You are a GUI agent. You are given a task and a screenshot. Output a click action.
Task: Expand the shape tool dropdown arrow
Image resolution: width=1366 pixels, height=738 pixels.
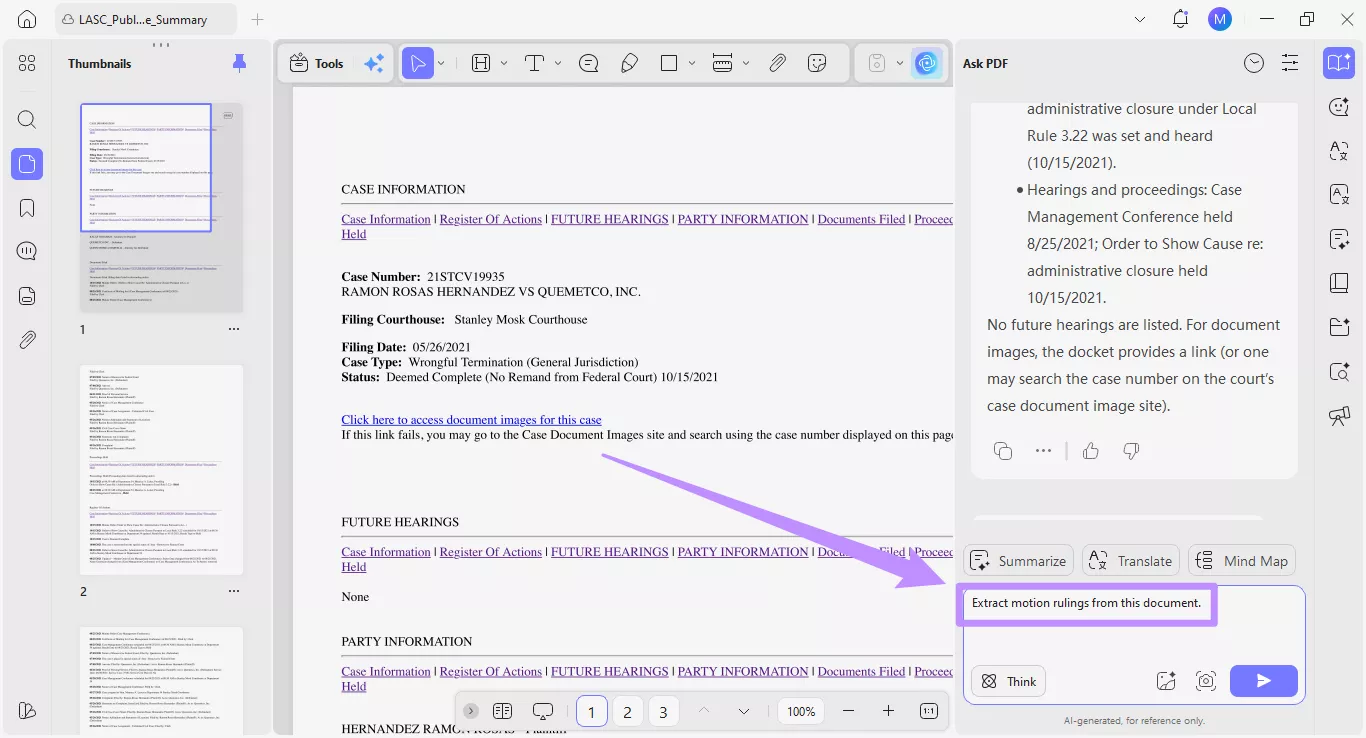coord(692,63)
